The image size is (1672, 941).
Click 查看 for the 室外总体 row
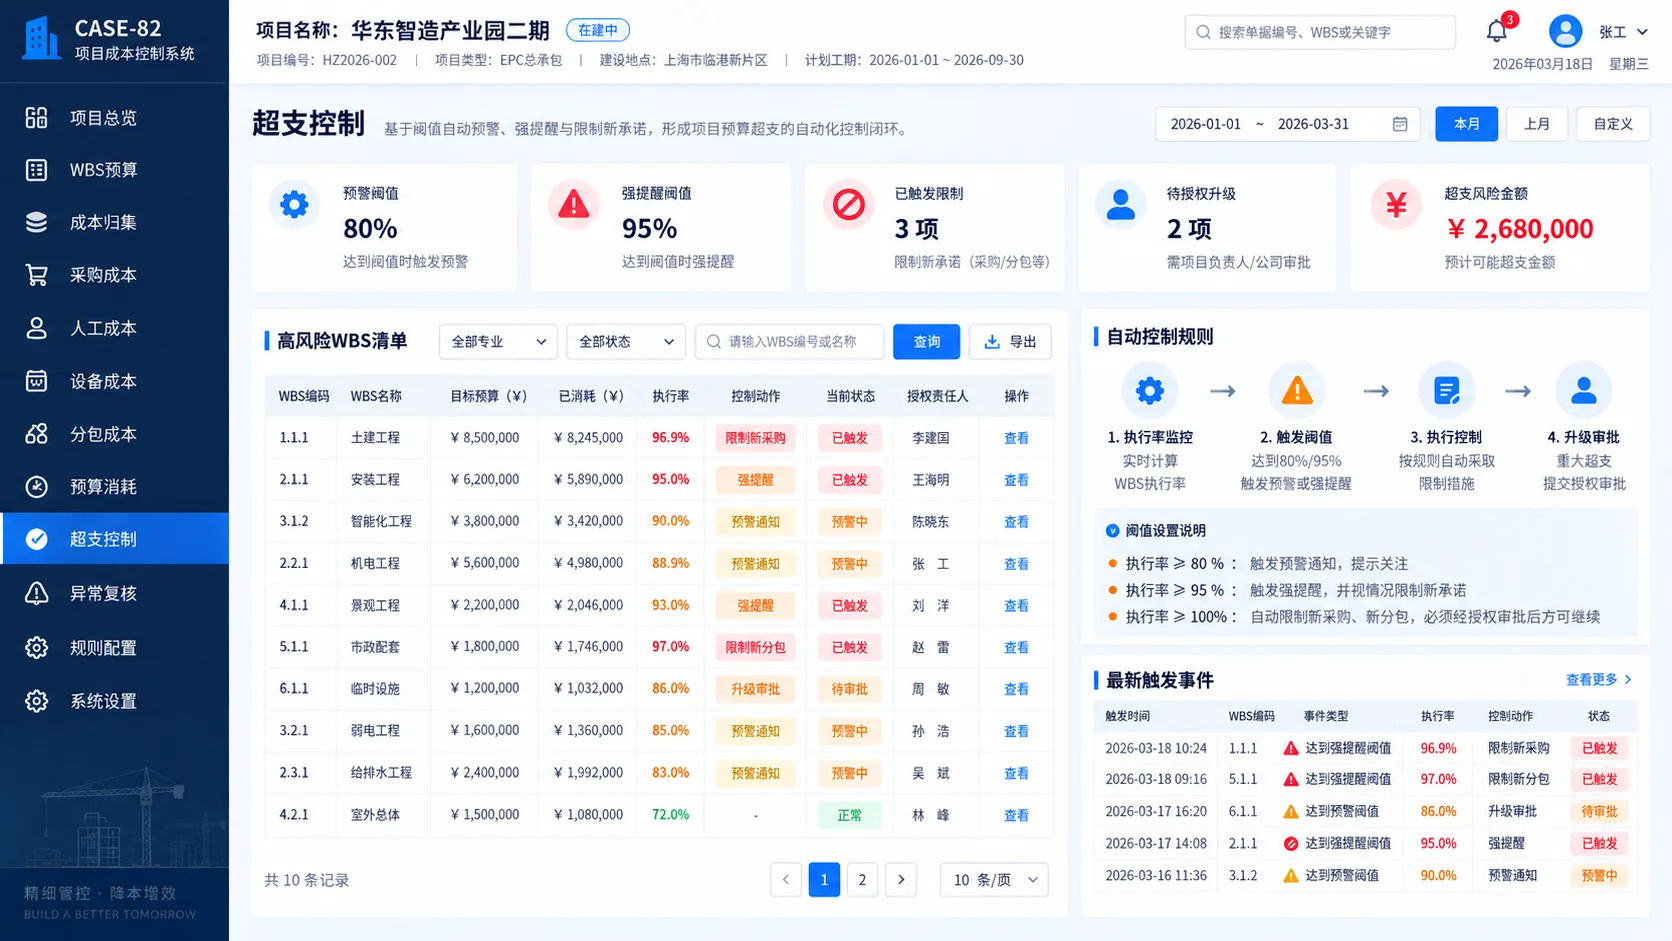click(1016, 815)
